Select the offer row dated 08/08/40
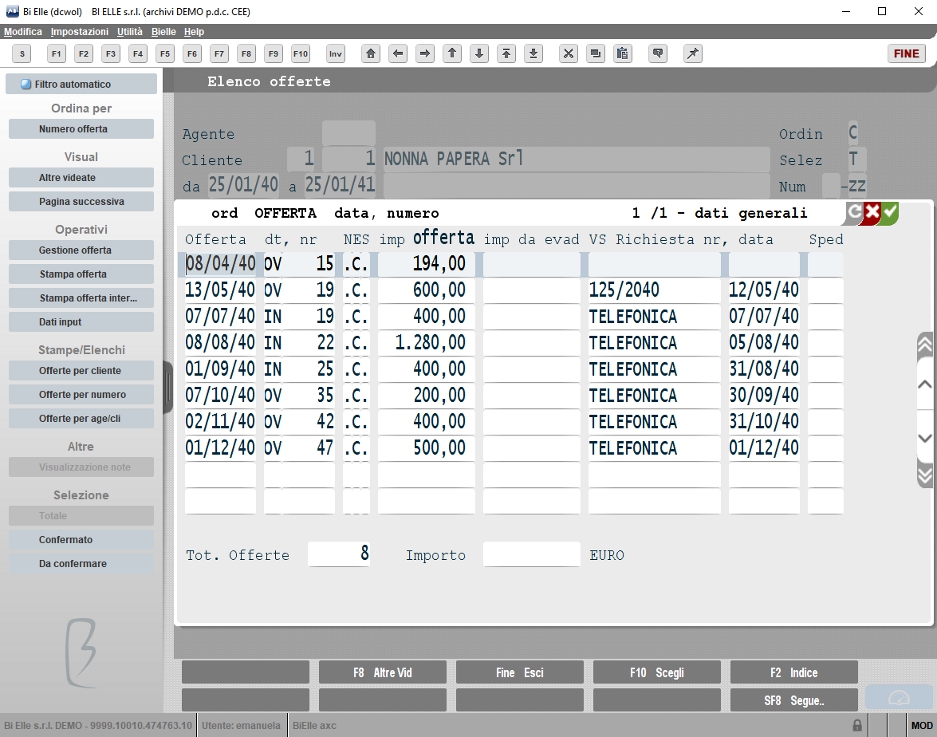The height and width of the screenshot is (737, 937). (x=514, y=342)
